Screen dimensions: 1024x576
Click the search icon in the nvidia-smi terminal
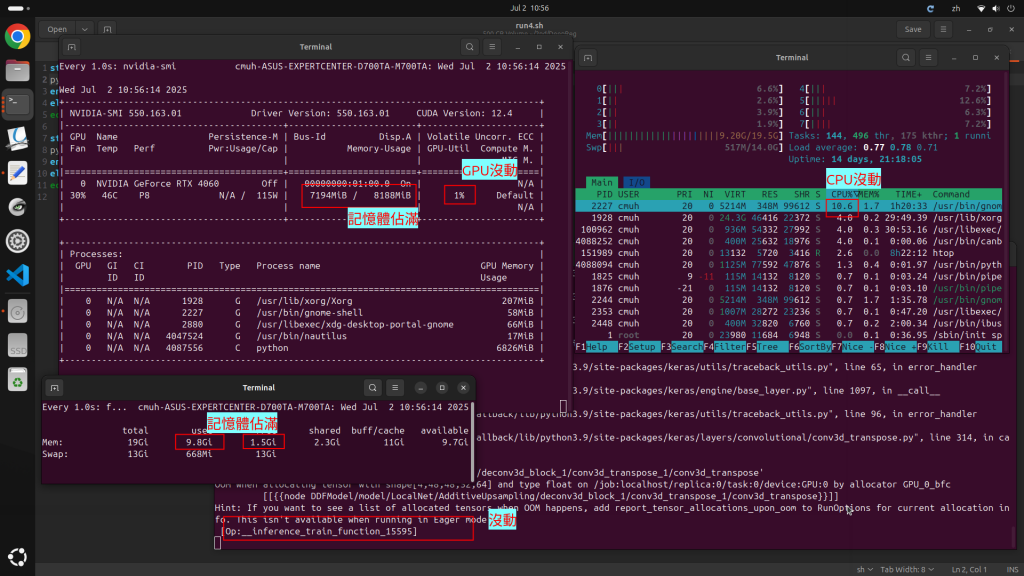click(470, 47)
